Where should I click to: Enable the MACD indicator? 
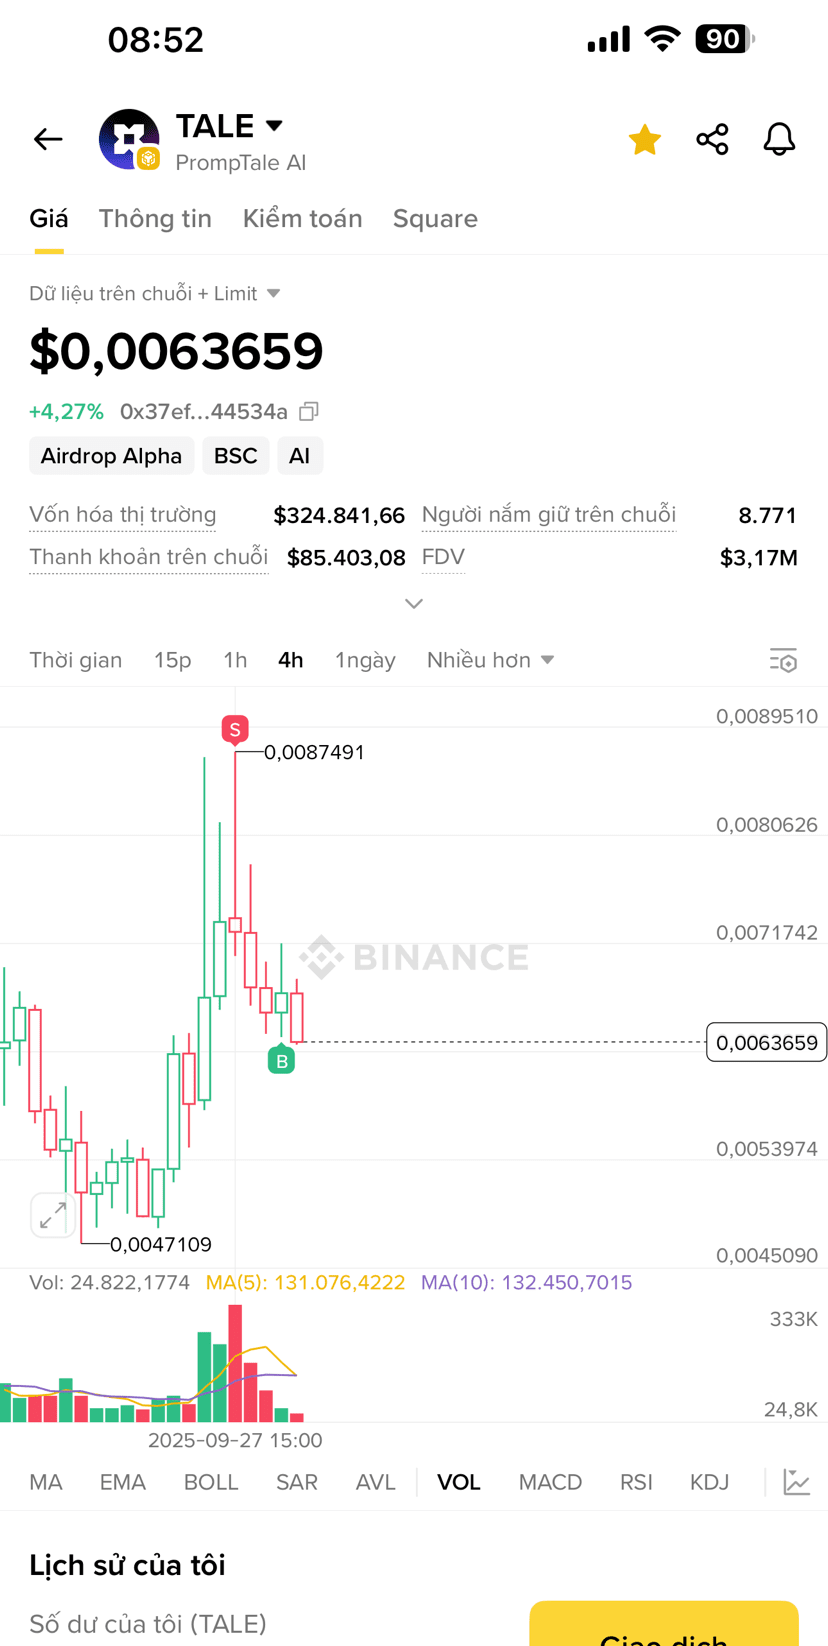[x=550, y=1482]
